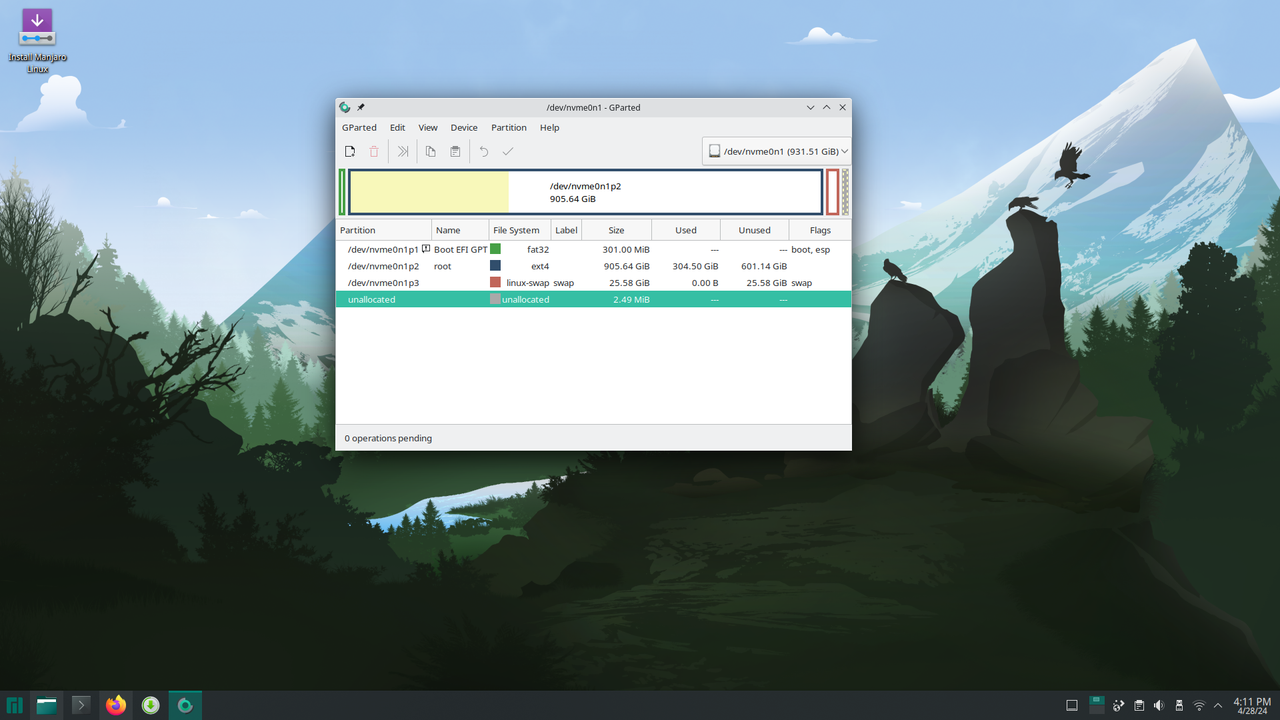The height and width of the screenshot is (720, 1280).
Task: Open the View menu
Action: 428,128
